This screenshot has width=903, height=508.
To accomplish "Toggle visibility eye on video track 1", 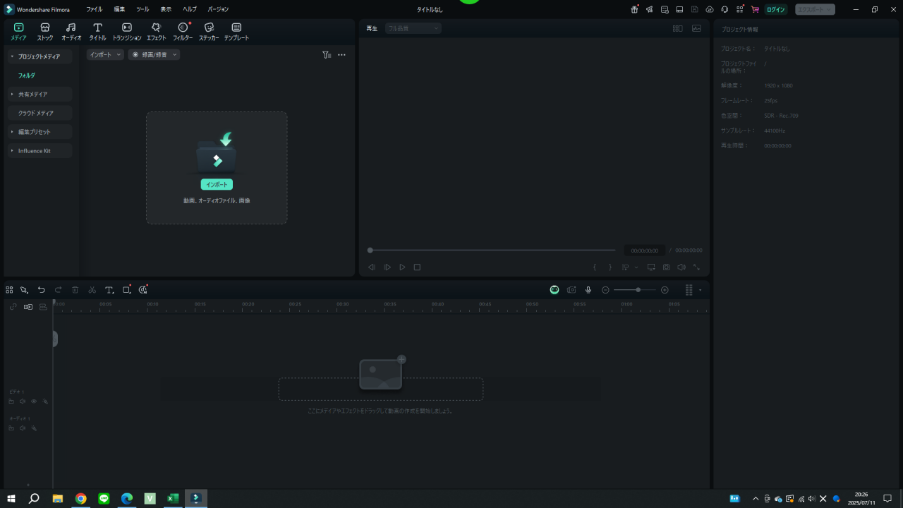I will point(34,401).
